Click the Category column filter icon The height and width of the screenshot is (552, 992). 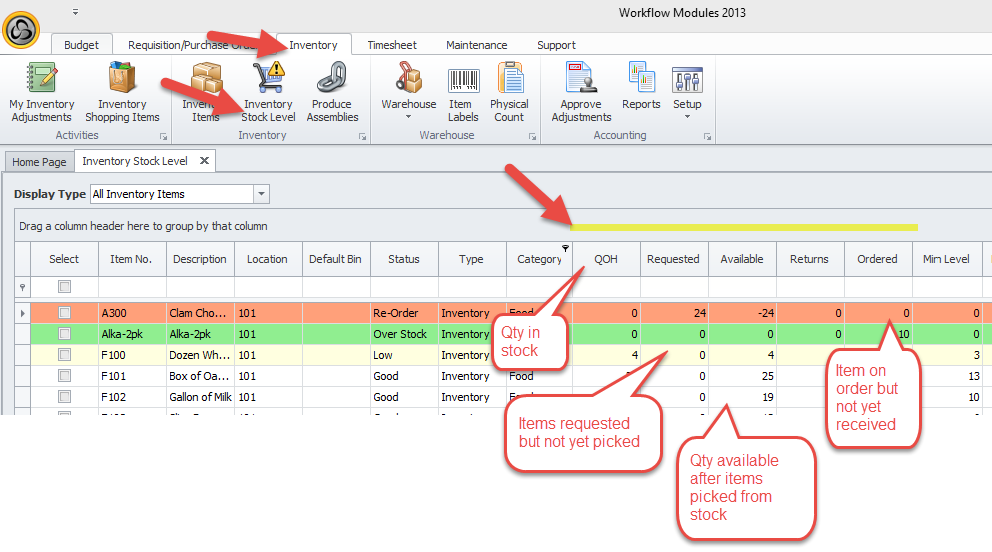coord(566,248)
